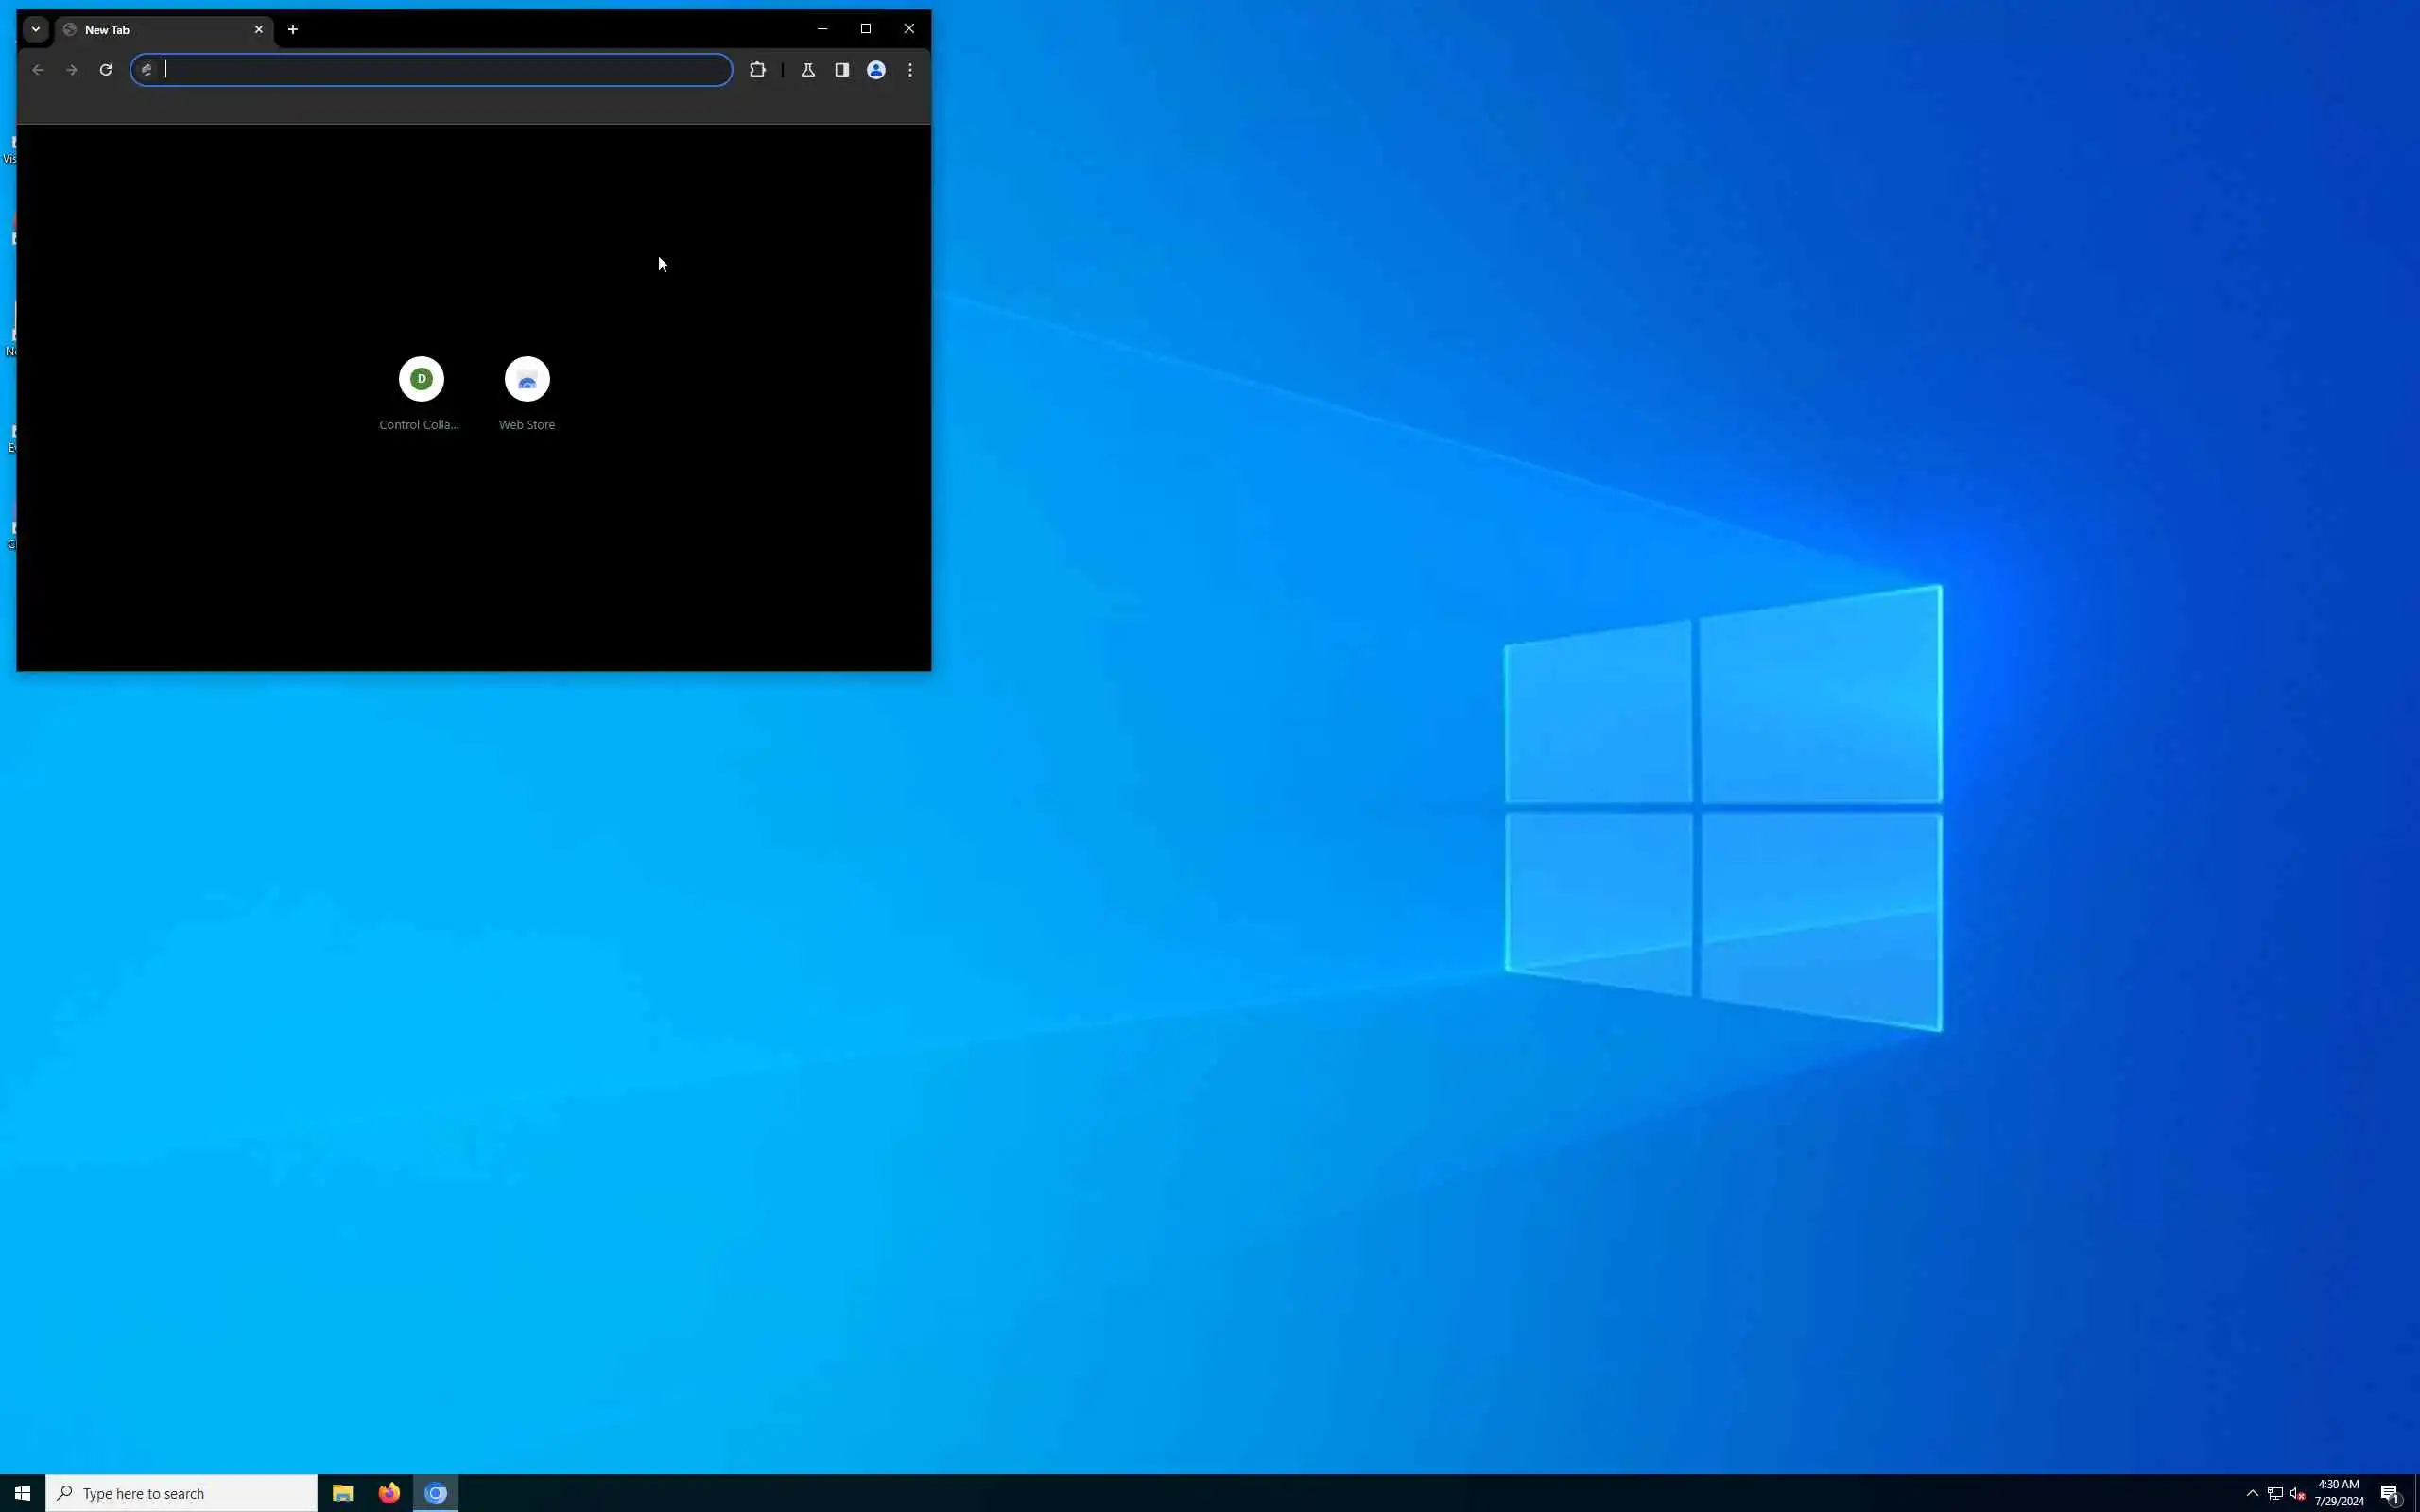Image resolution: width=2420 pixels, height=1512 pixels.
Task: Expand the tab search dropdown
Action: click(x=36, y=29)
